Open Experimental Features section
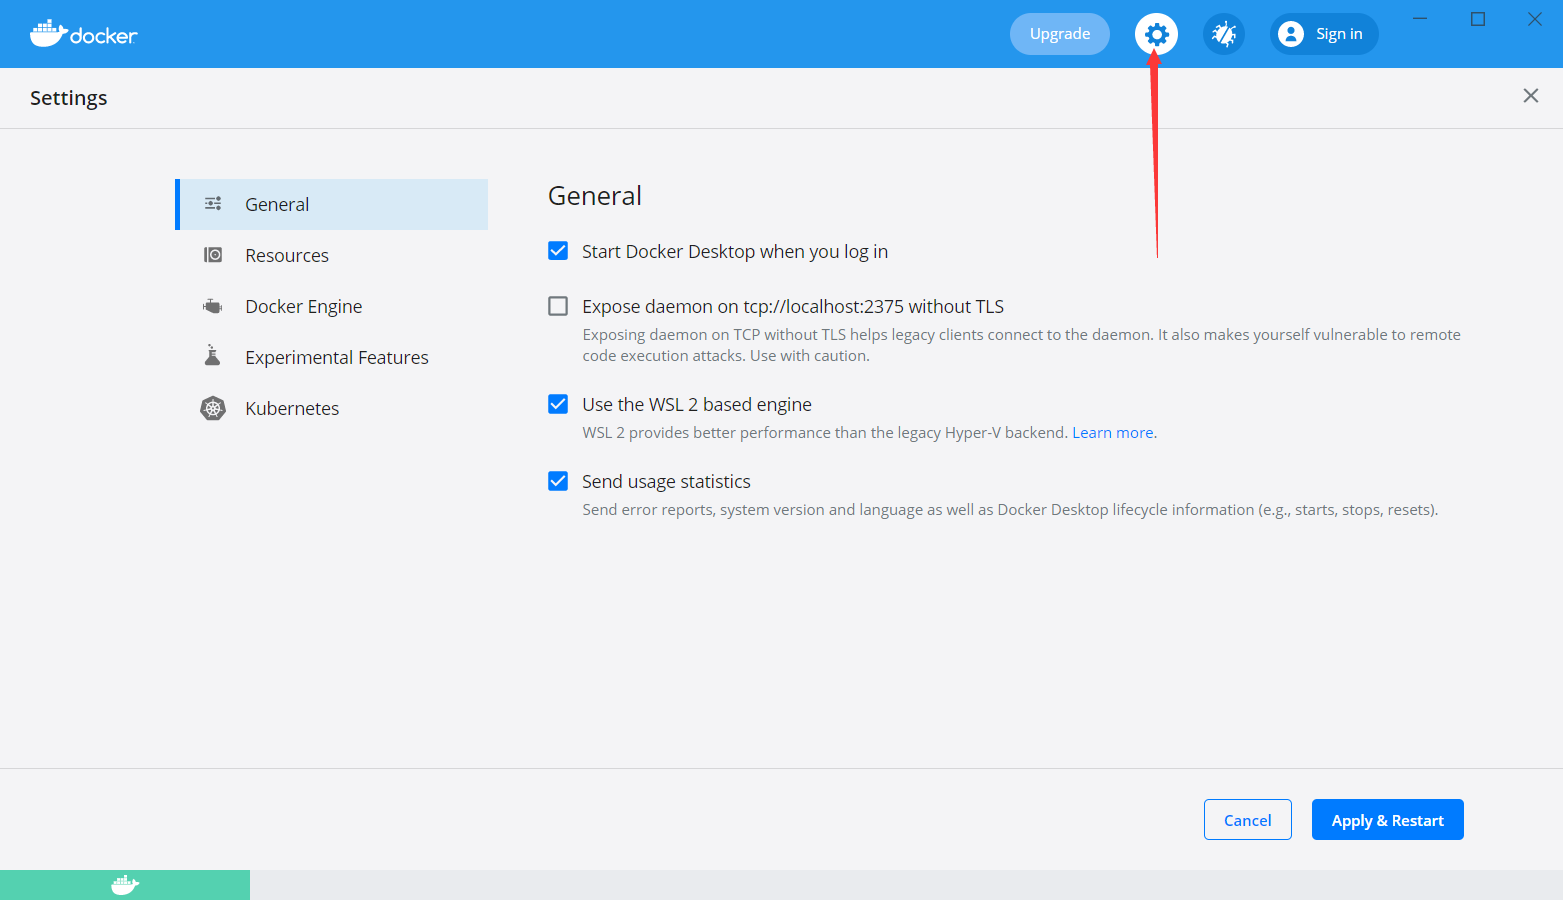Image resolution: width=1563 pixels, height=900 pixels. pos(332,357)
